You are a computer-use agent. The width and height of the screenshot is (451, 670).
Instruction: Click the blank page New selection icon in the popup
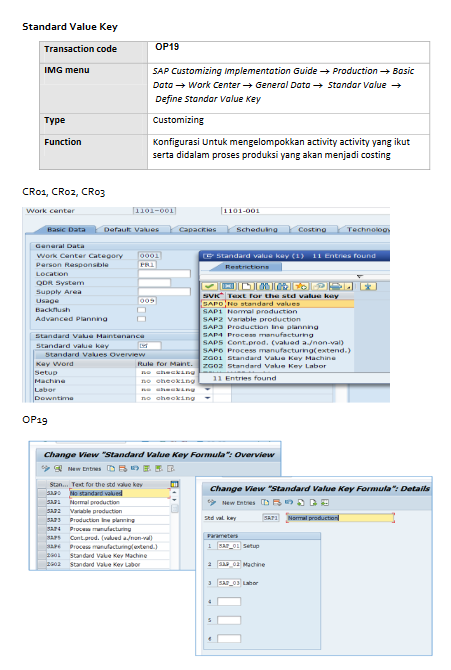pyautogui.click(x=246, y=286)
